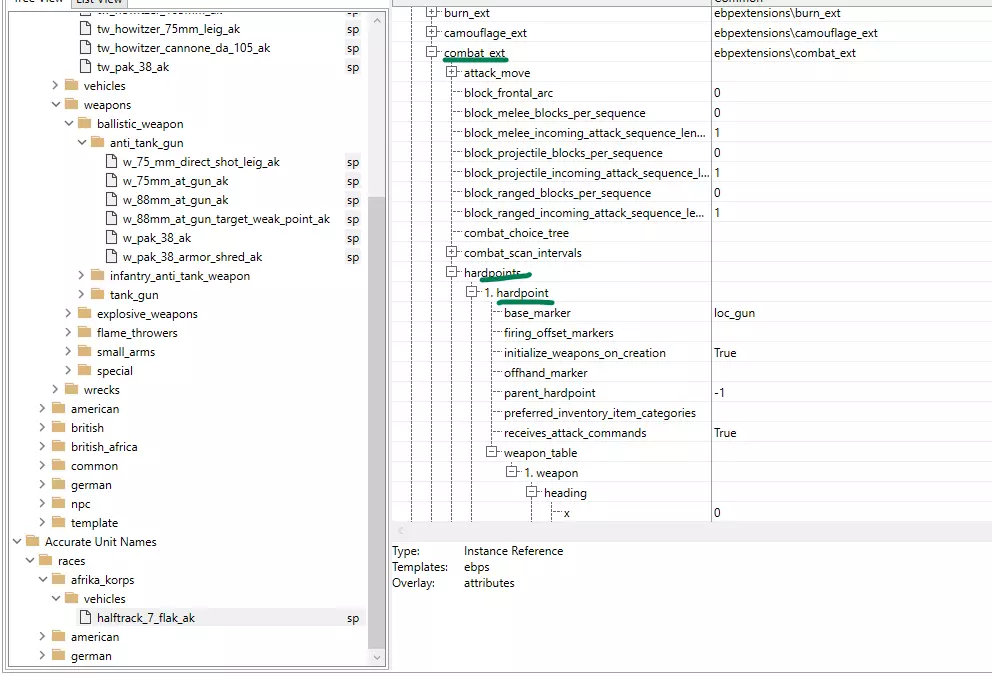Image resolution: width=992 pixels, height=679 pixels.
Task: Click the parent_hardpoint property
Action: click(549, 393)
